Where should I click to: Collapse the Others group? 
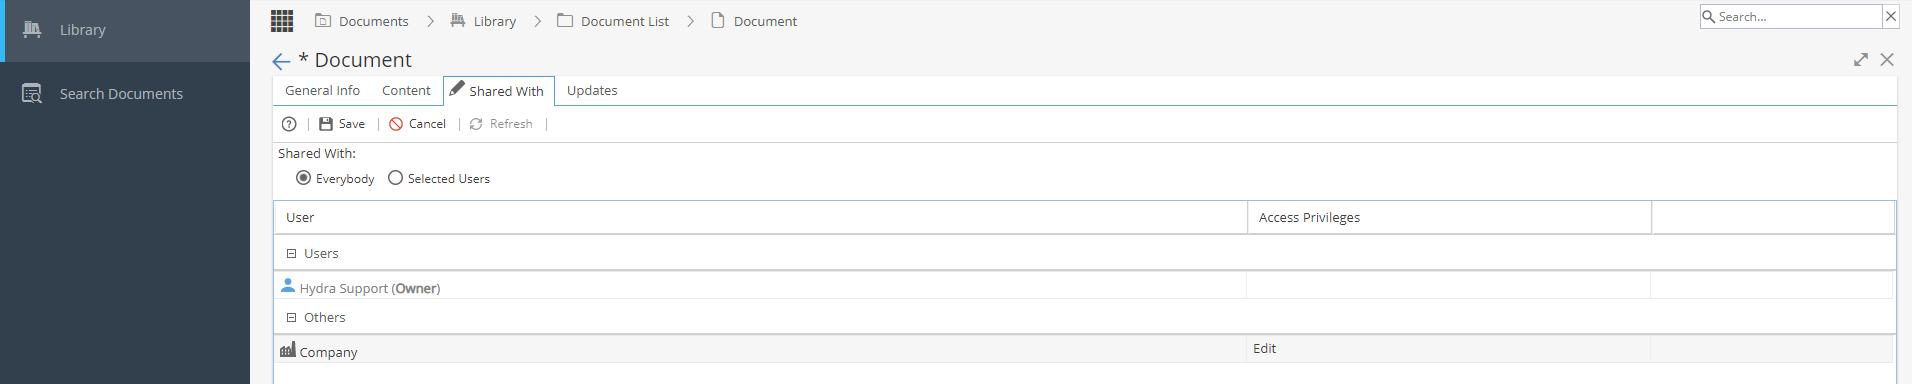point(292,318)
